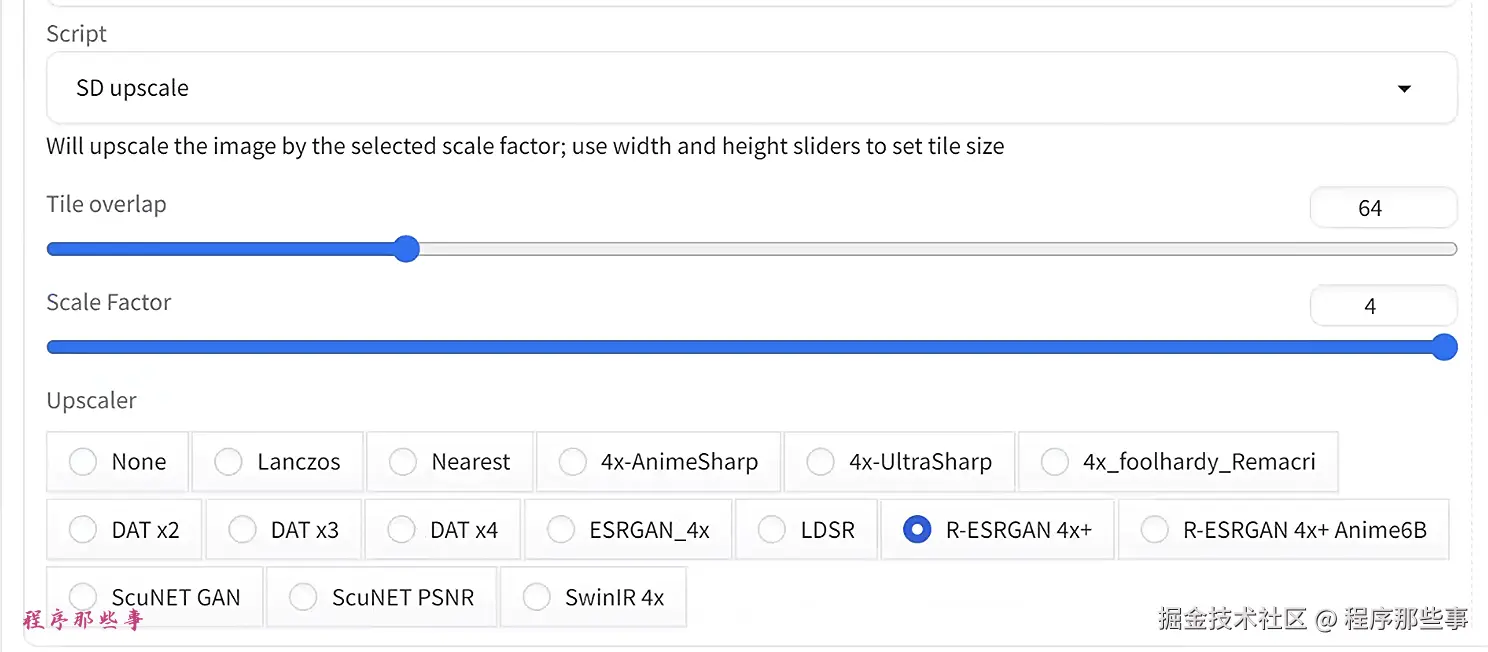Open the SD upscale script dropdown arrow
Screen dimensions: 1488x652
pos(1403,89)
